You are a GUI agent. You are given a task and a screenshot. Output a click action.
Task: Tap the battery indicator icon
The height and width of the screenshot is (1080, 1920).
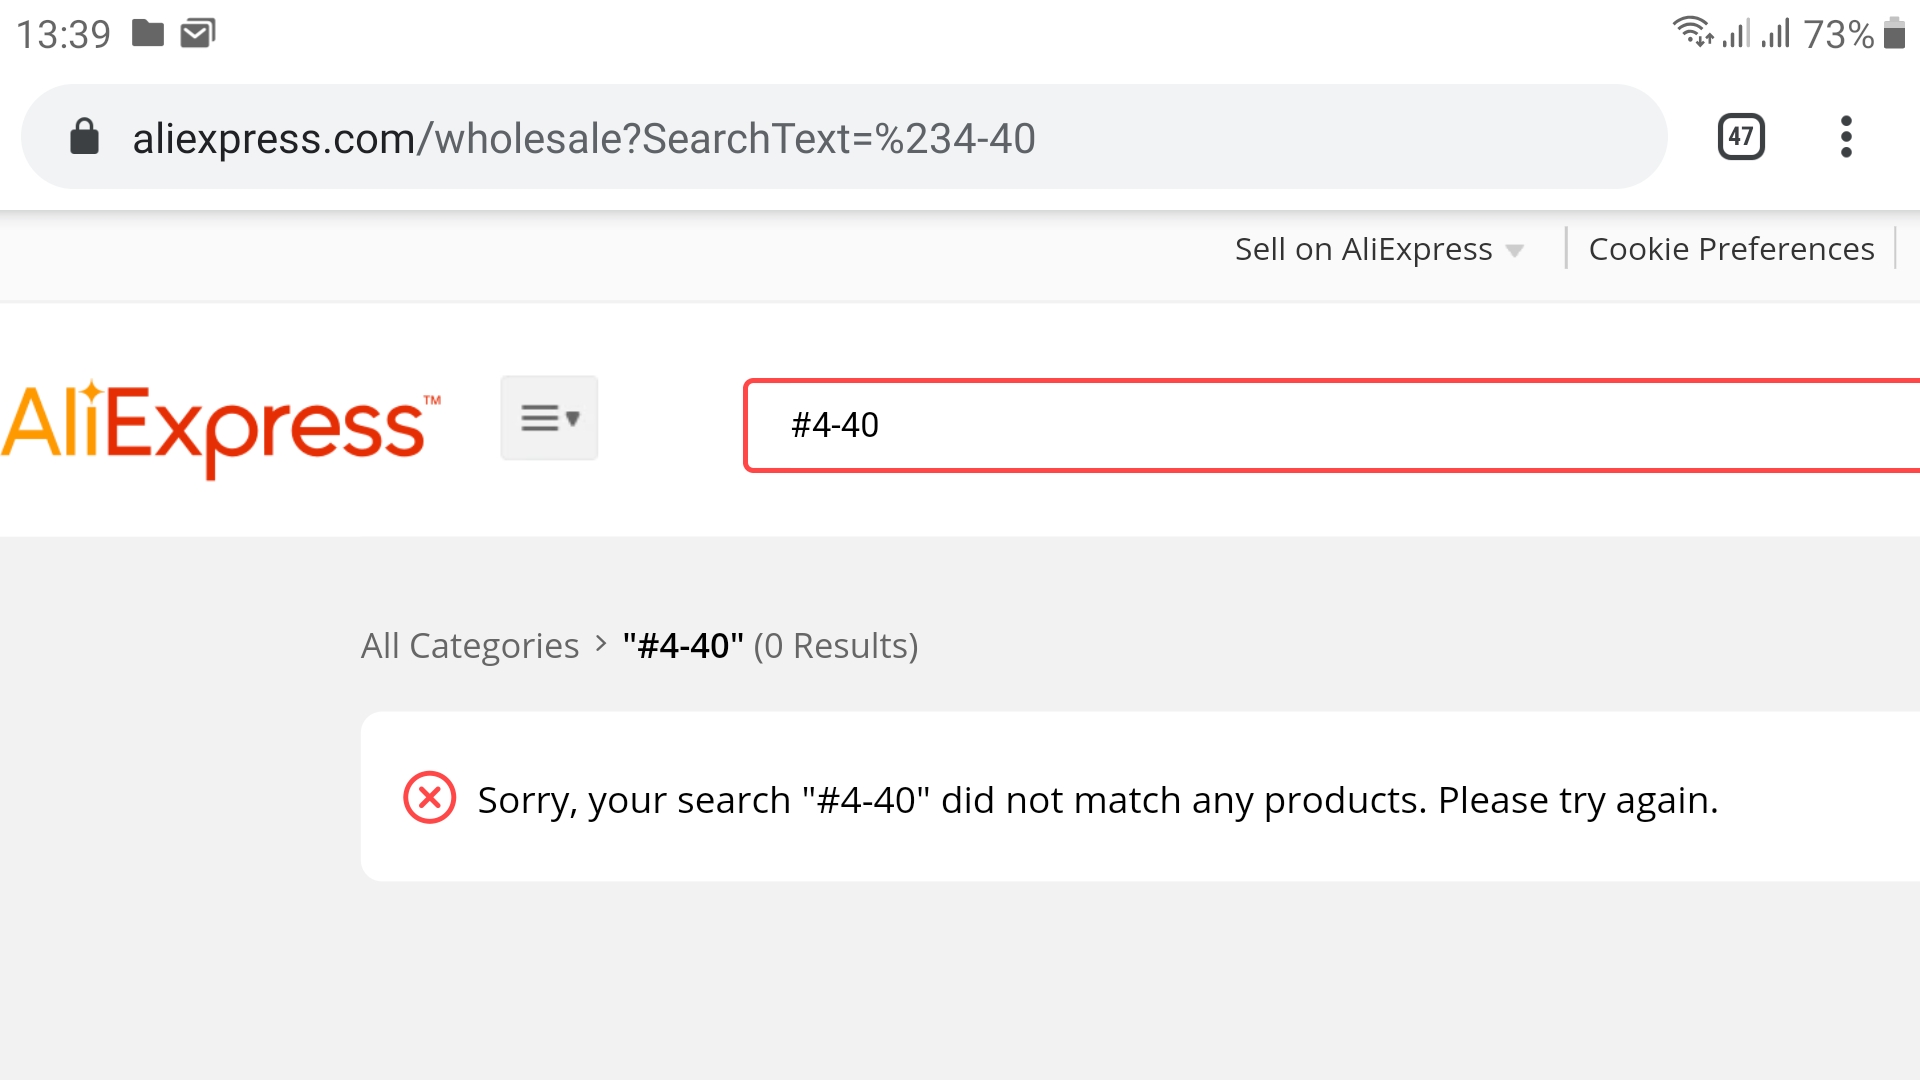click(x=1894, y=33)
